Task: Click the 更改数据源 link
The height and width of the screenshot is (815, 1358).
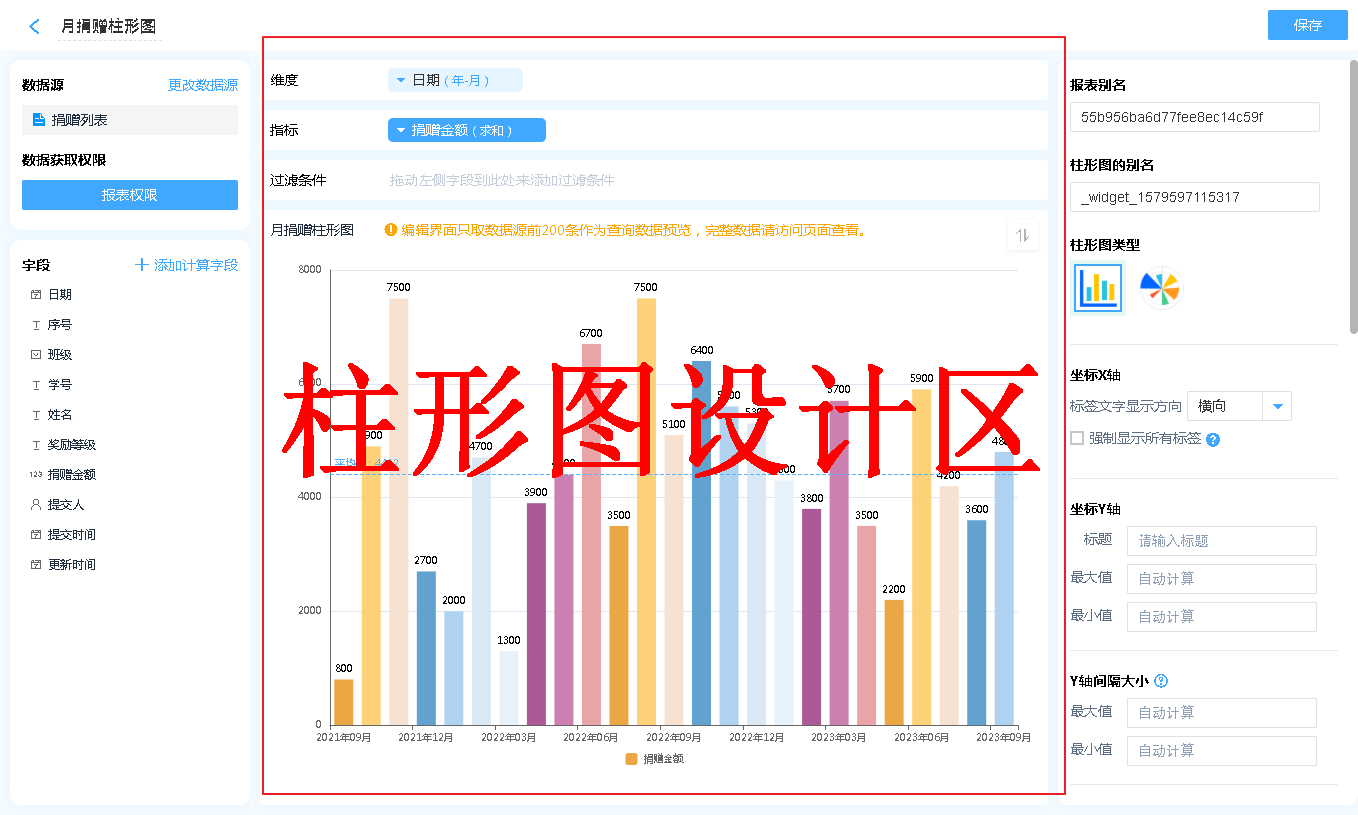Action: pos(203,86)
